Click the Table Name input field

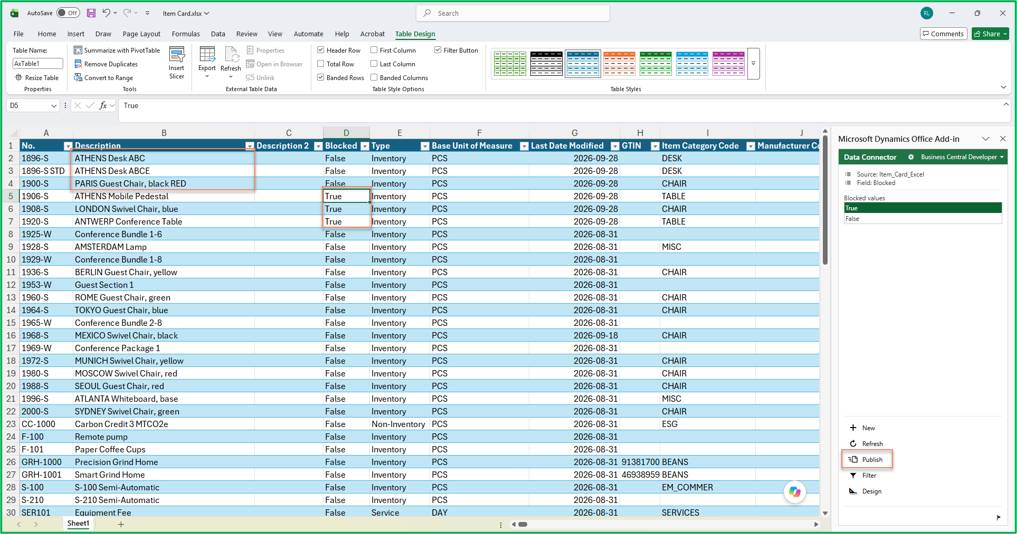[x=38, y=64]
